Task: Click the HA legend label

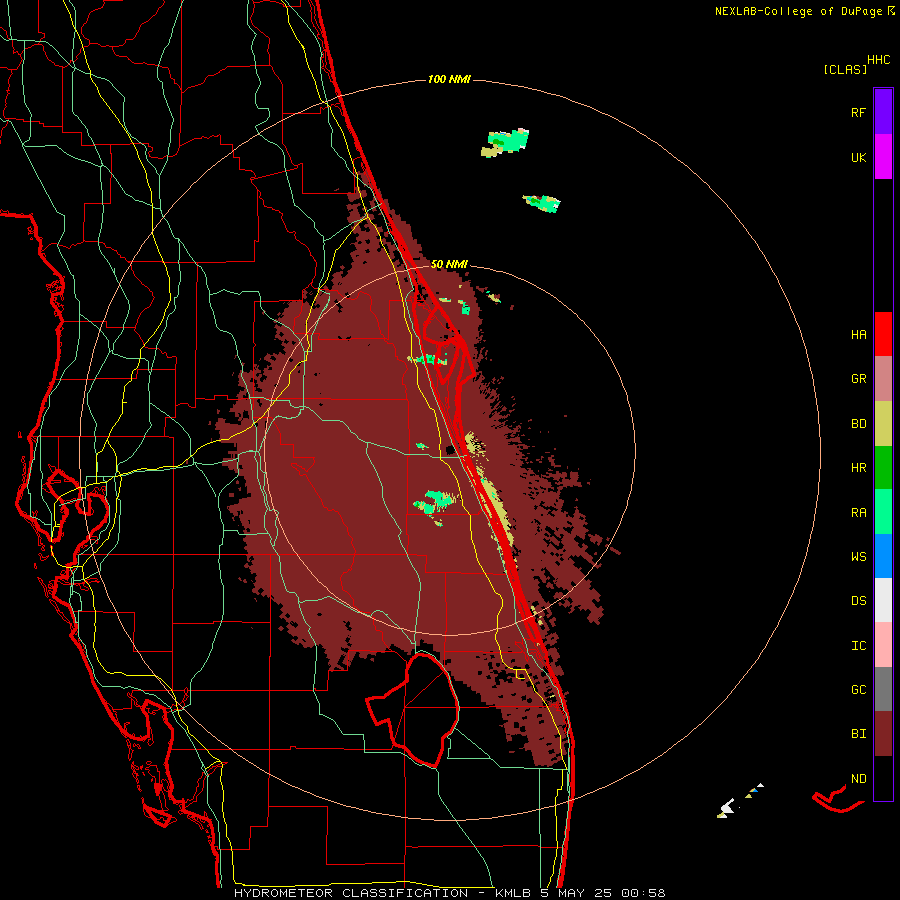Action: pyautogui.click(x=858, y=335)
